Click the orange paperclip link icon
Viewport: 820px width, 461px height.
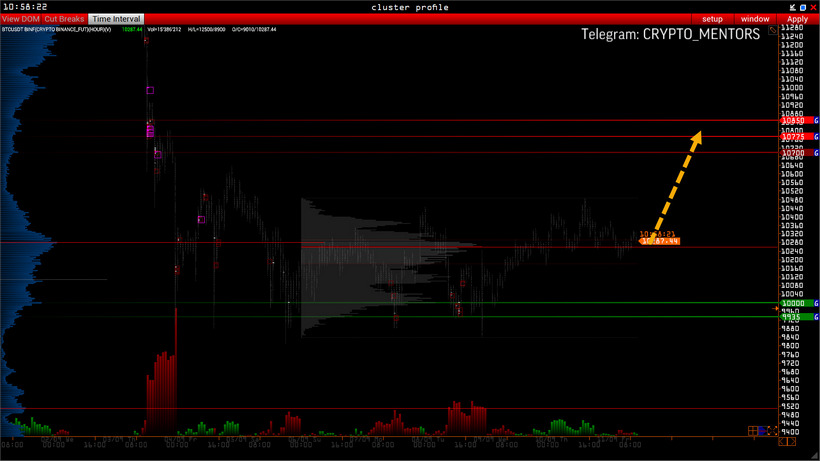click(x=772, y=30)
